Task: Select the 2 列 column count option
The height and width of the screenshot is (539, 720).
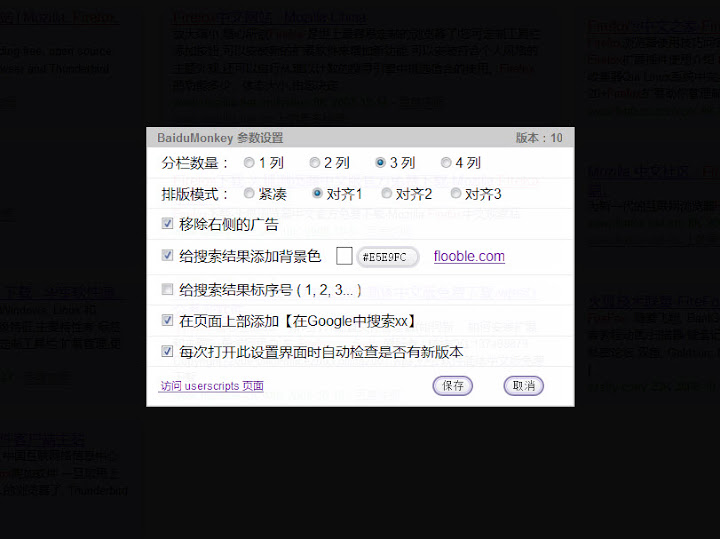Action: [x=315, y=163]
